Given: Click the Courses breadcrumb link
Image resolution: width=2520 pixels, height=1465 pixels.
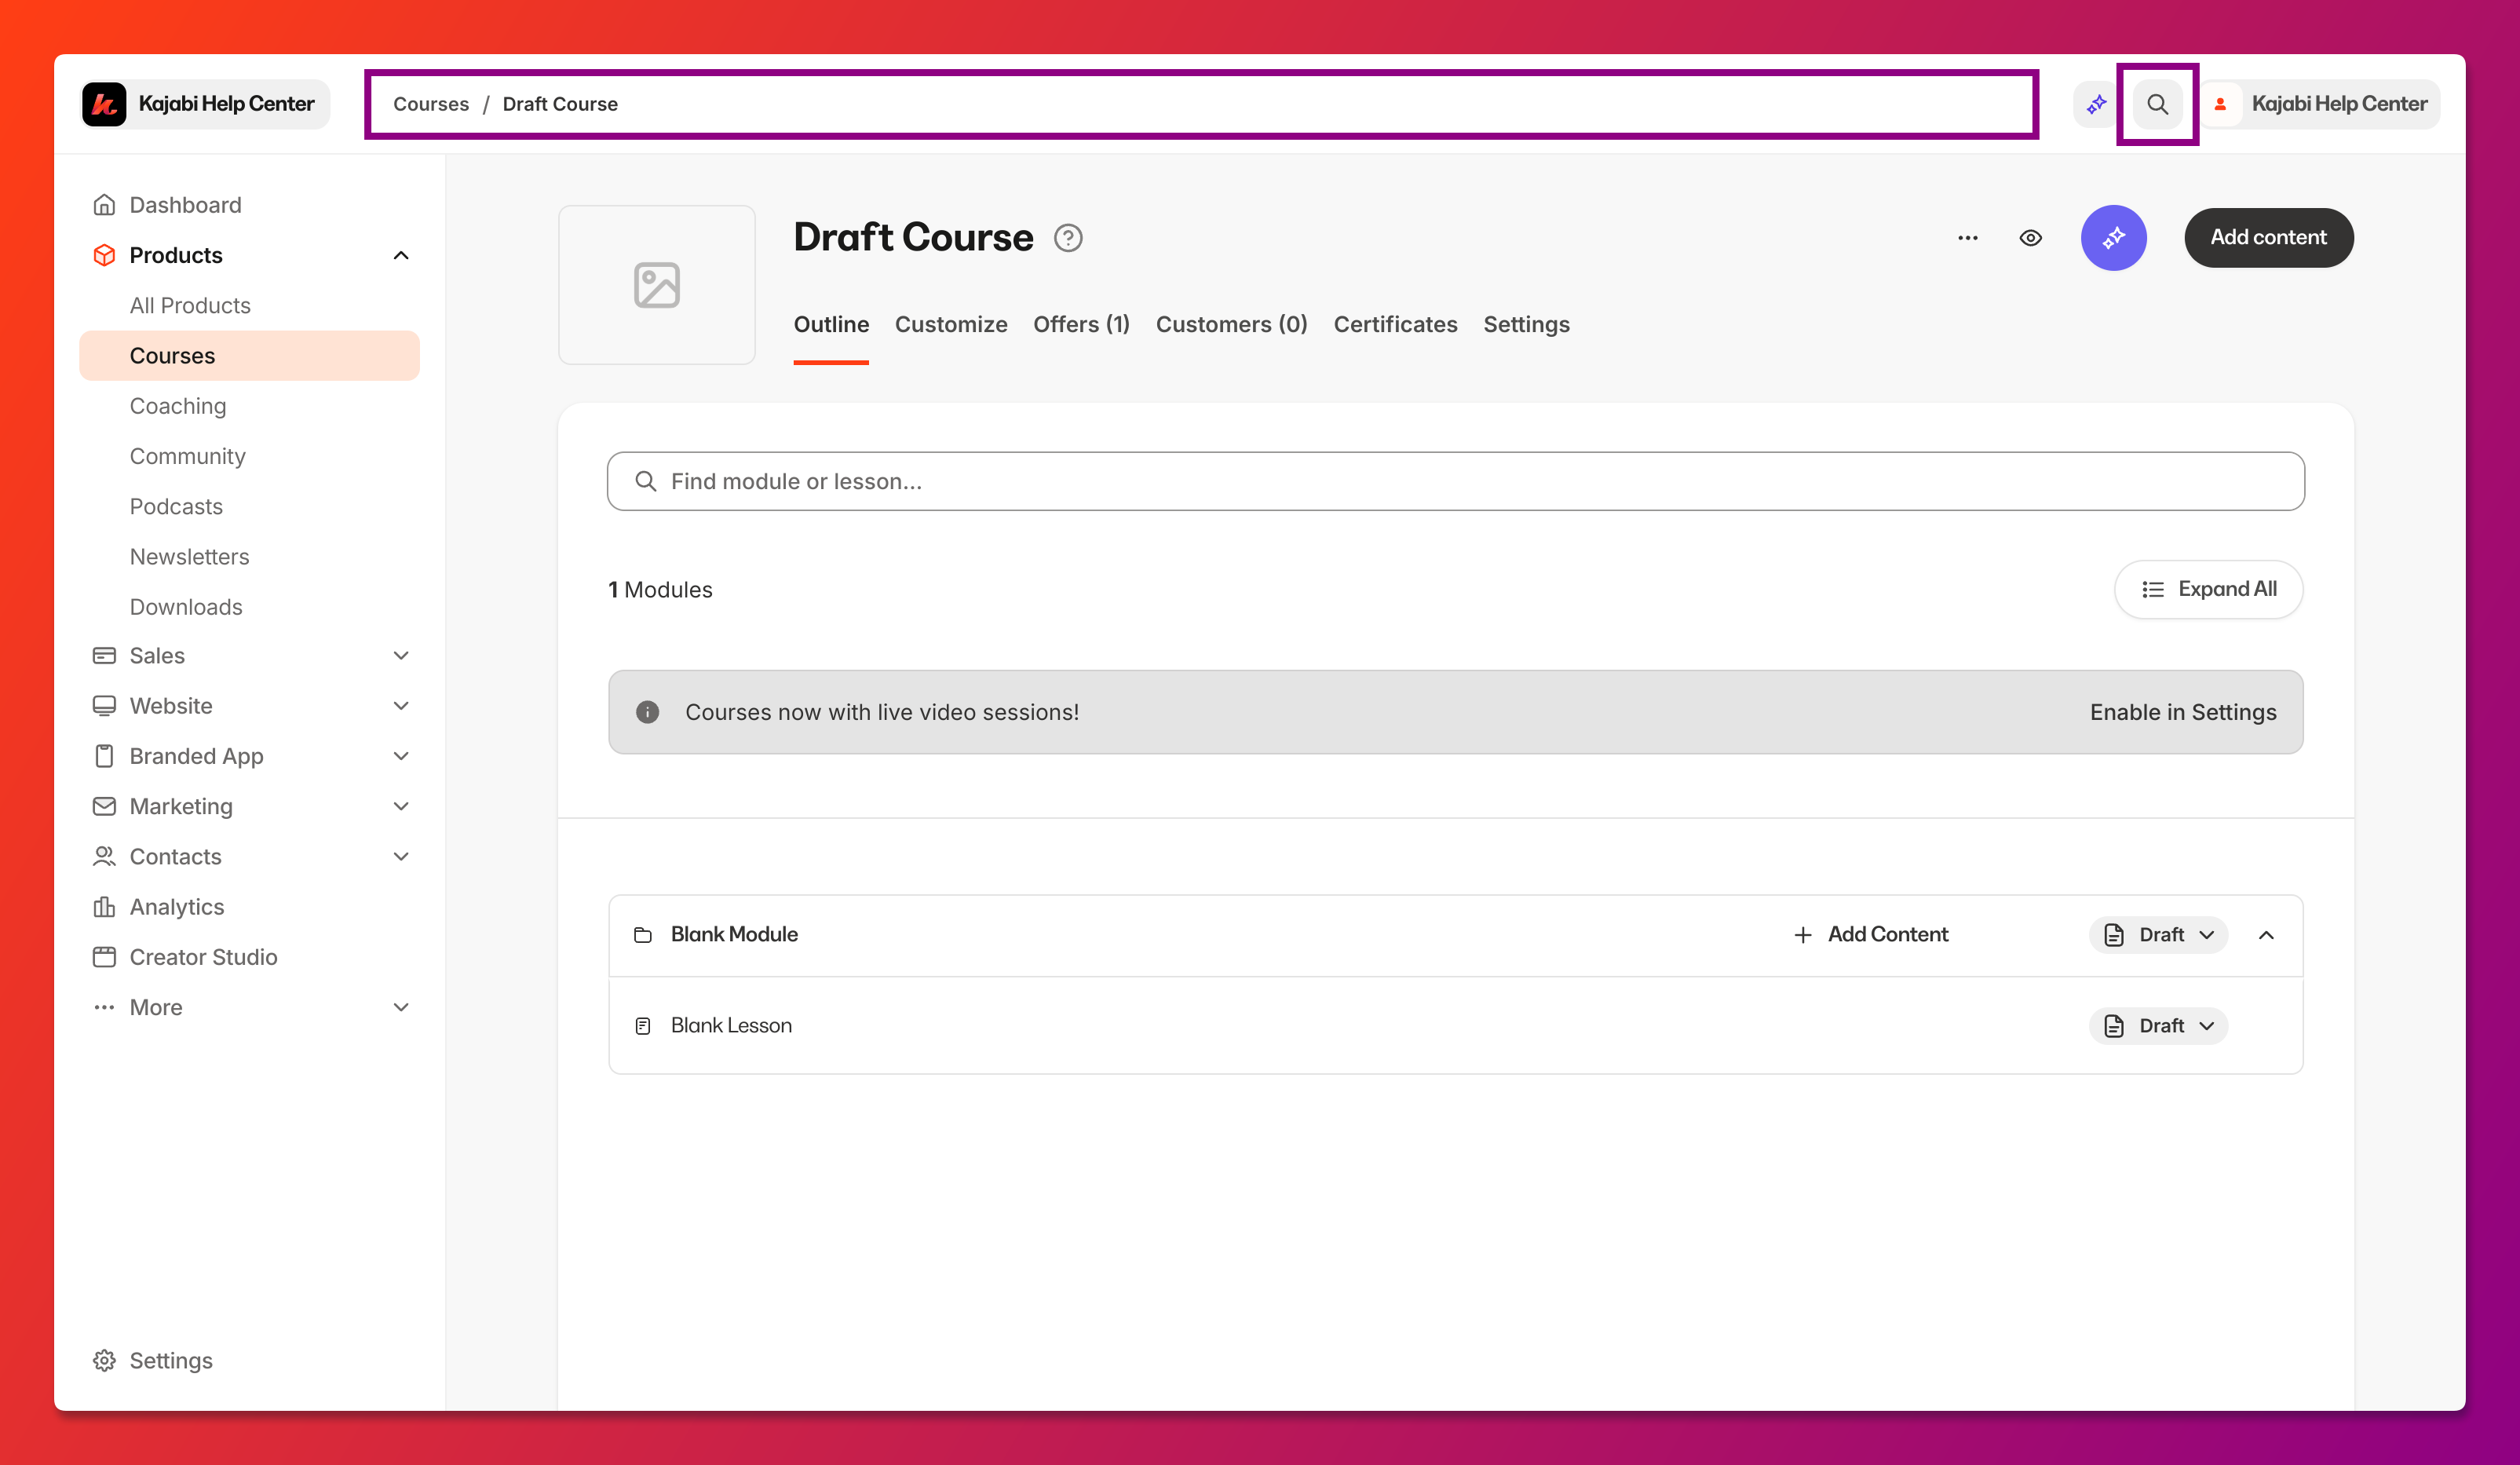Looking at the screenshot, I should pos(430,104).
